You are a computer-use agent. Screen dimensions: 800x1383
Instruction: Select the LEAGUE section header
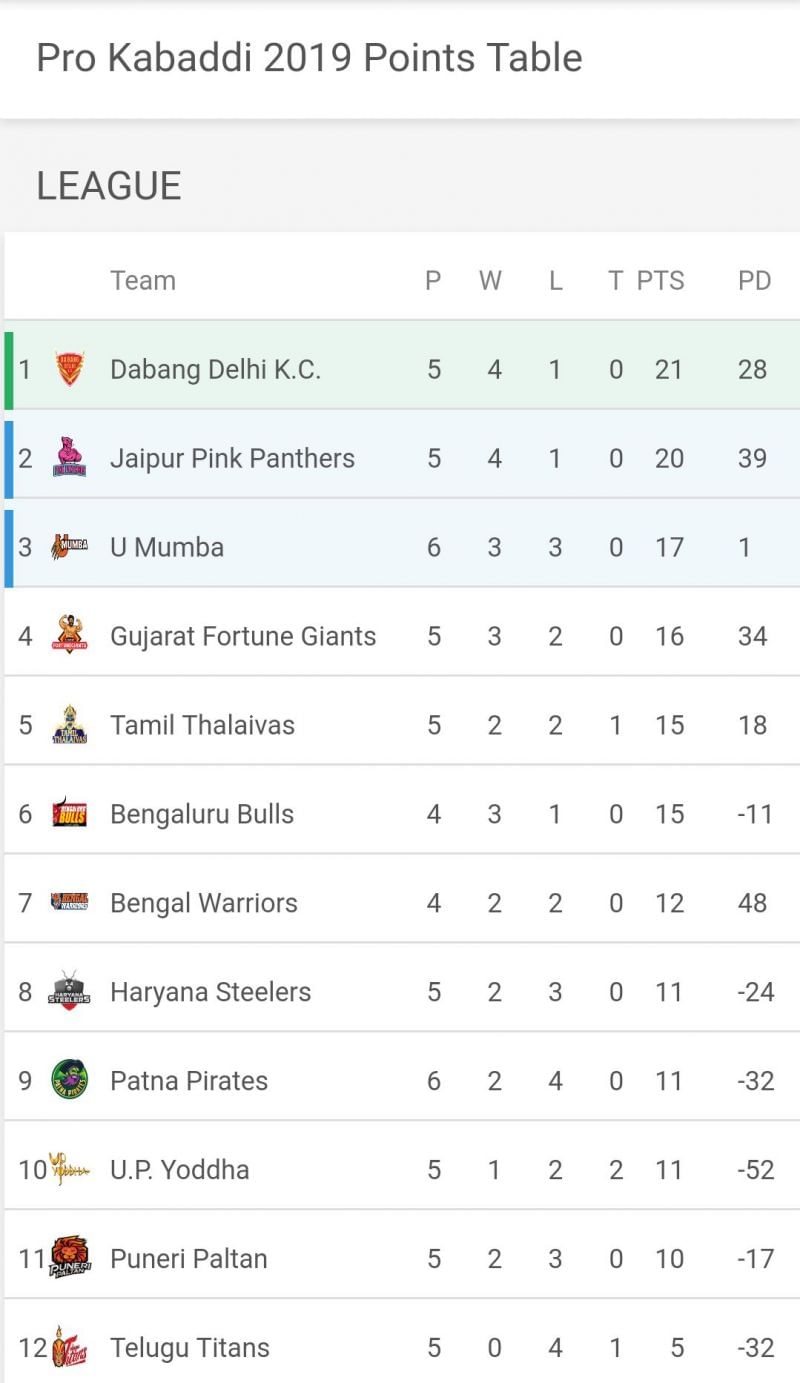(107, 184)
